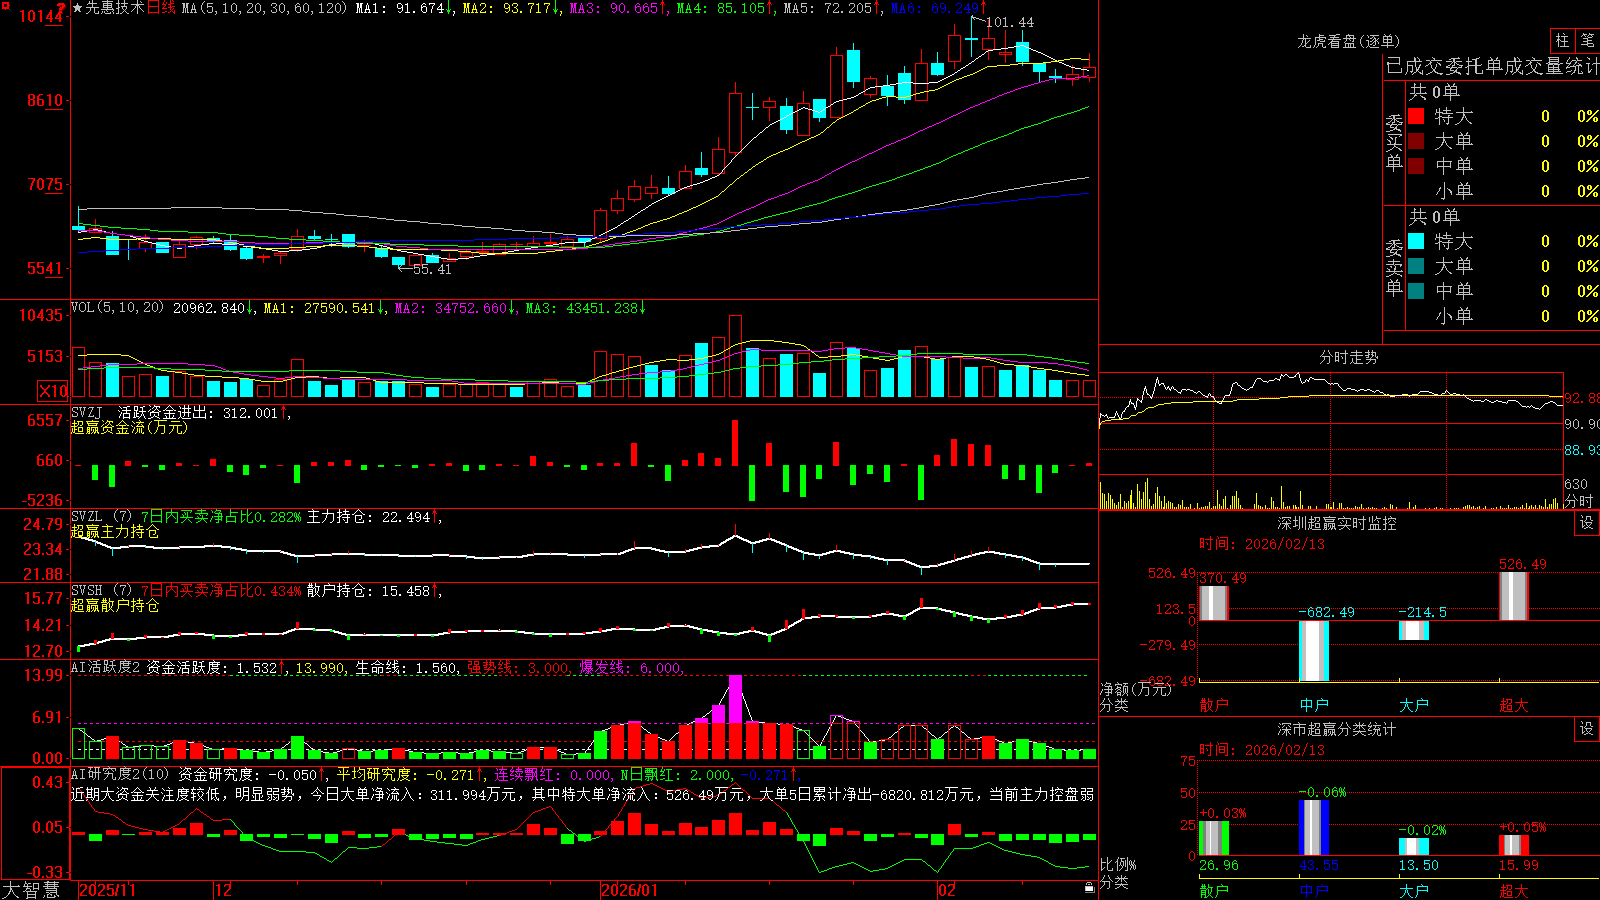Click the 13.50 大户 ratio value
Image resolution: width=1600 pixels, height=900 pixels.
click(x=1418, y=865)
